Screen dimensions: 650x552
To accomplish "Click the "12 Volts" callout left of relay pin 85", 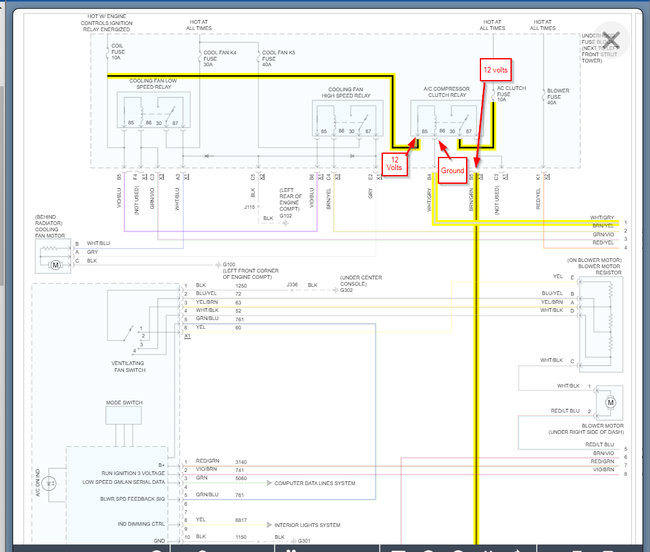I will click(x=394, y=163).
